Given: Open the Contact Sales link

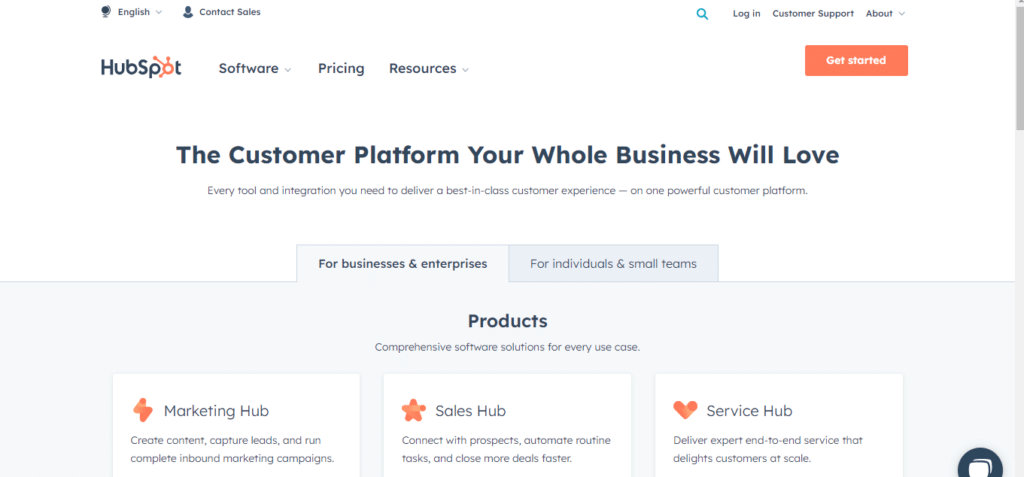Looking at the screenshot, I should pos(230,12).
